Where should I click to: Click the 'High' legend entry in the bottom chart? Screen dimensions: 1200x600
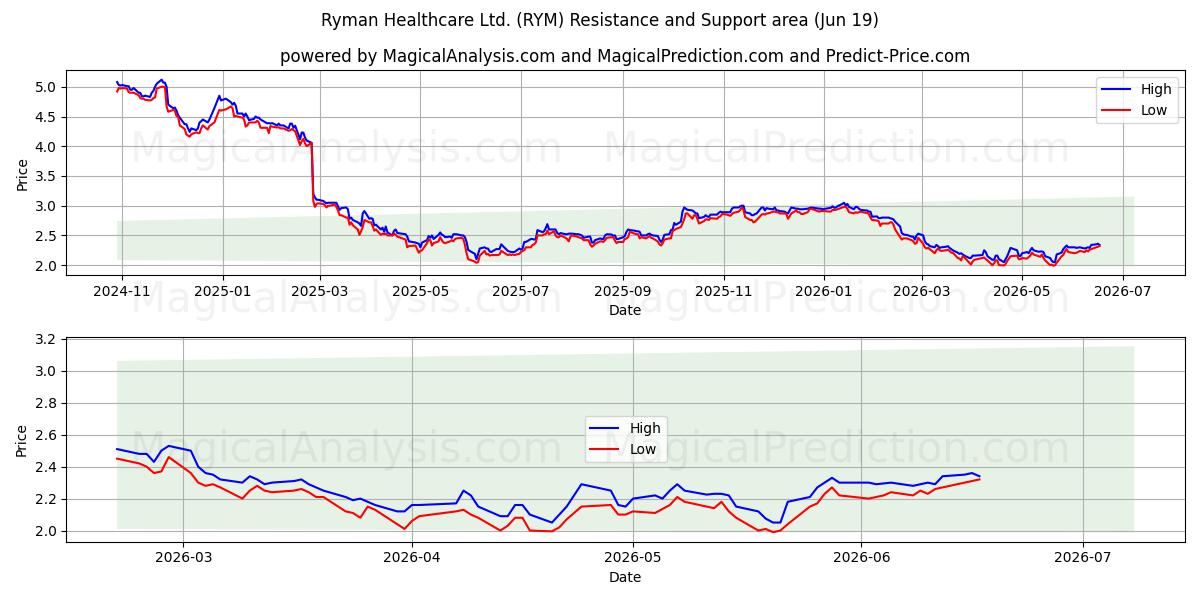click(x=624, y=428)
